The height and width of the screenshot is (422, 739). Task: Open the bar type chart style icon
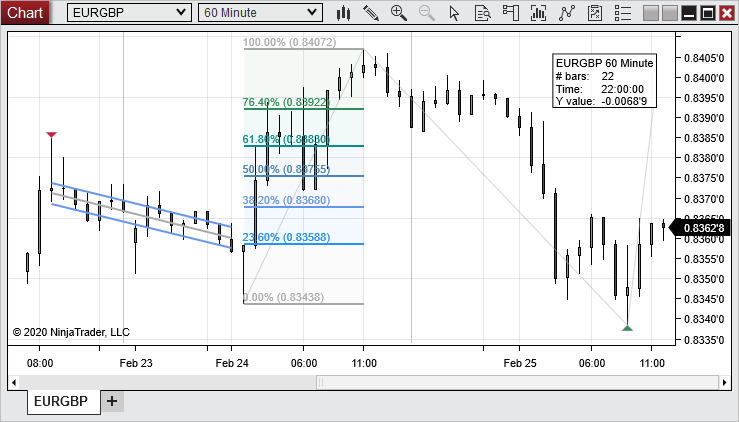pyautogui.click(x=344, y=13)
